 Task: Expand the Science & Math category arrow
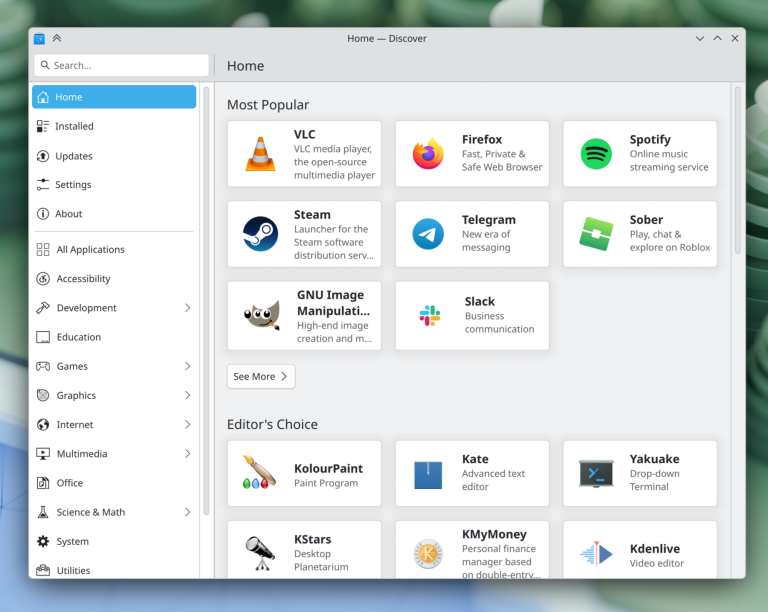[188, 512]
